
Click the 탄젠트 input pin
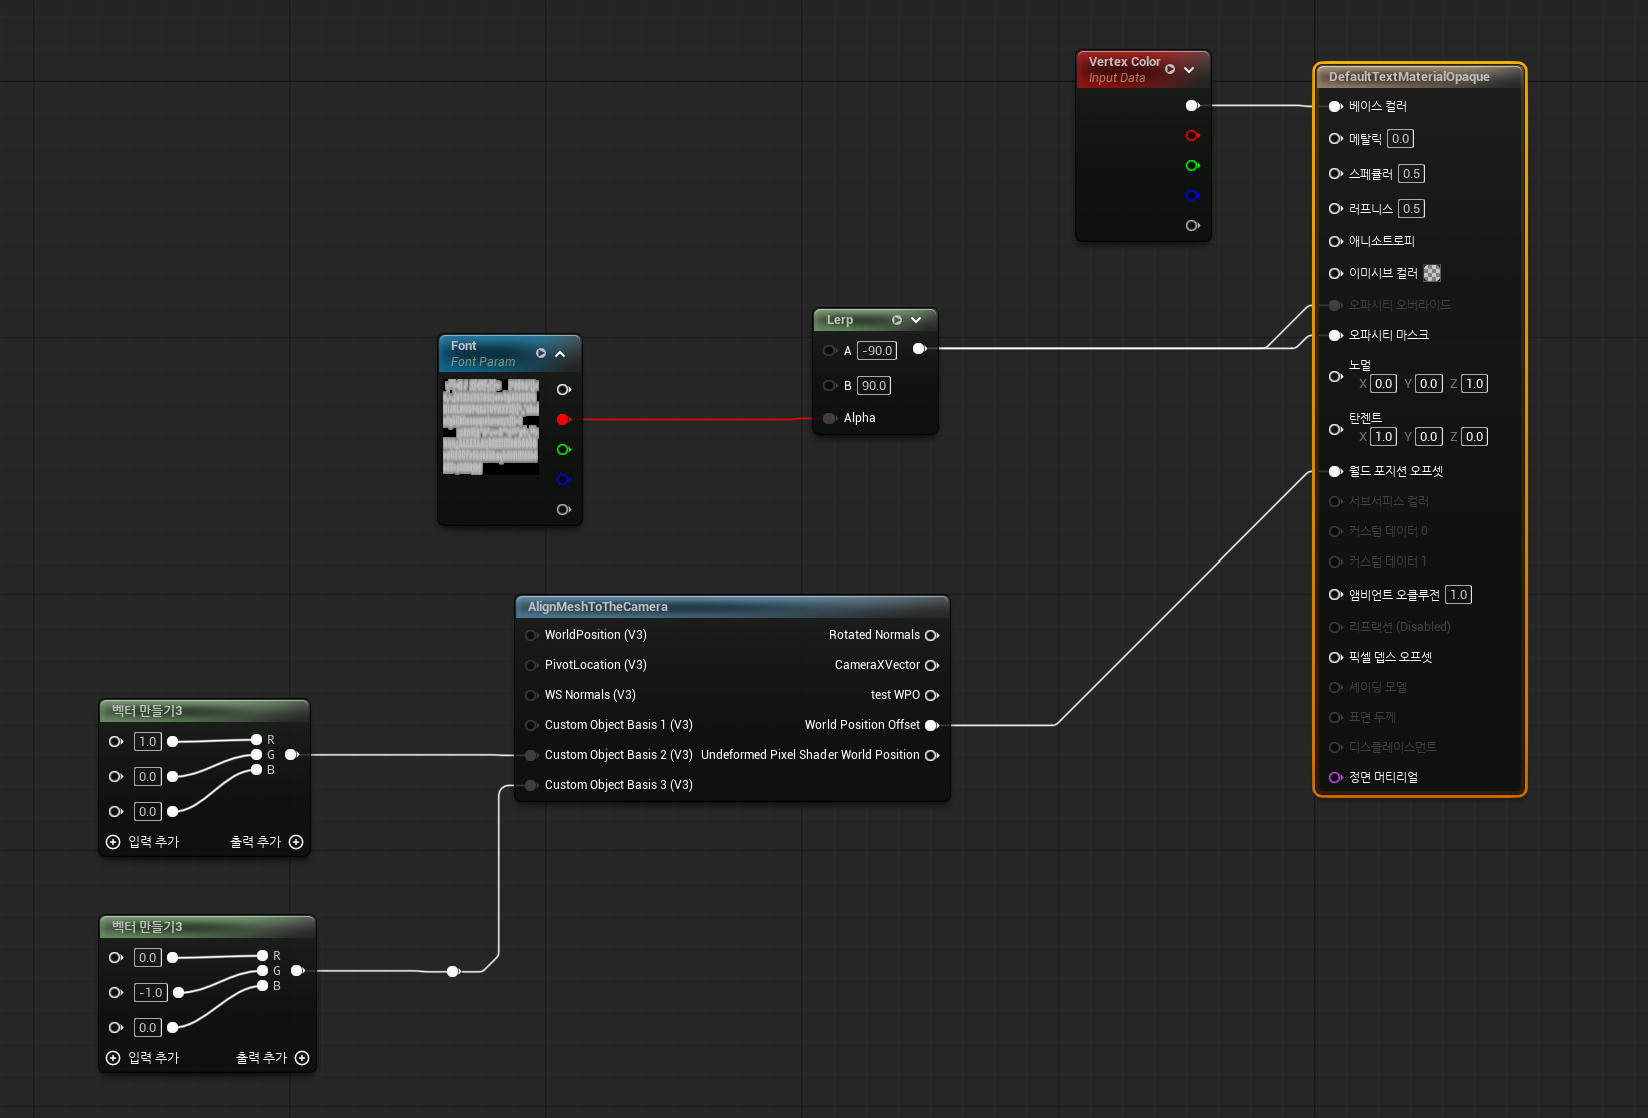pos(1336,429)
